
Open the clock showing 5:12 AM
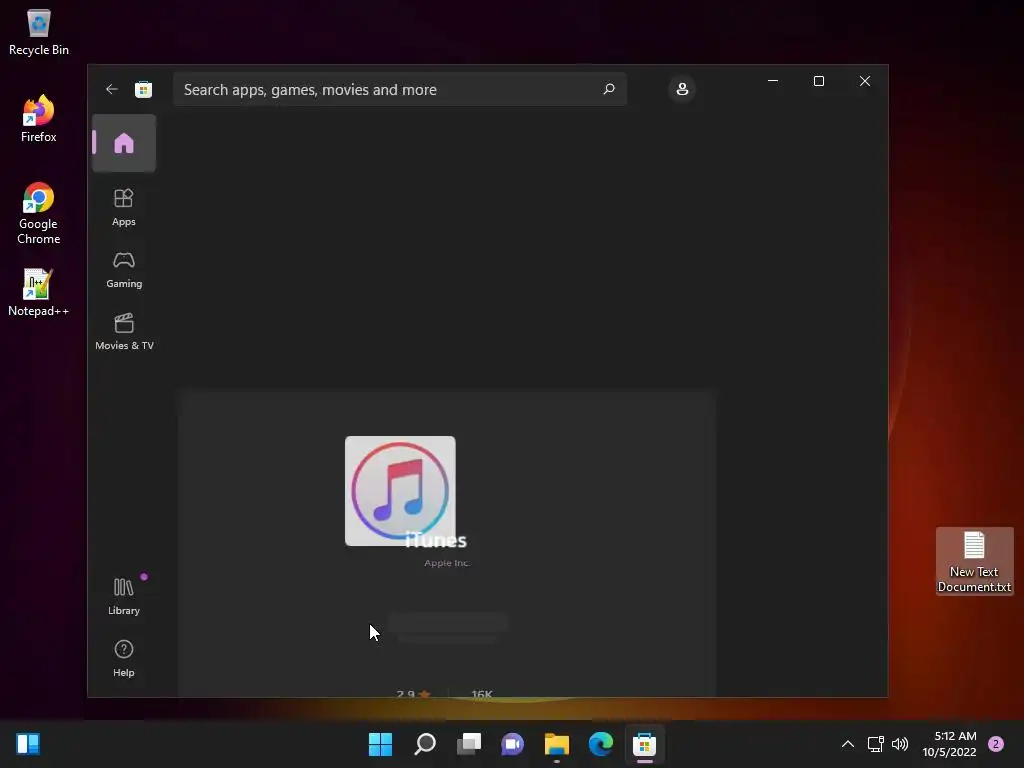[949, 744]
